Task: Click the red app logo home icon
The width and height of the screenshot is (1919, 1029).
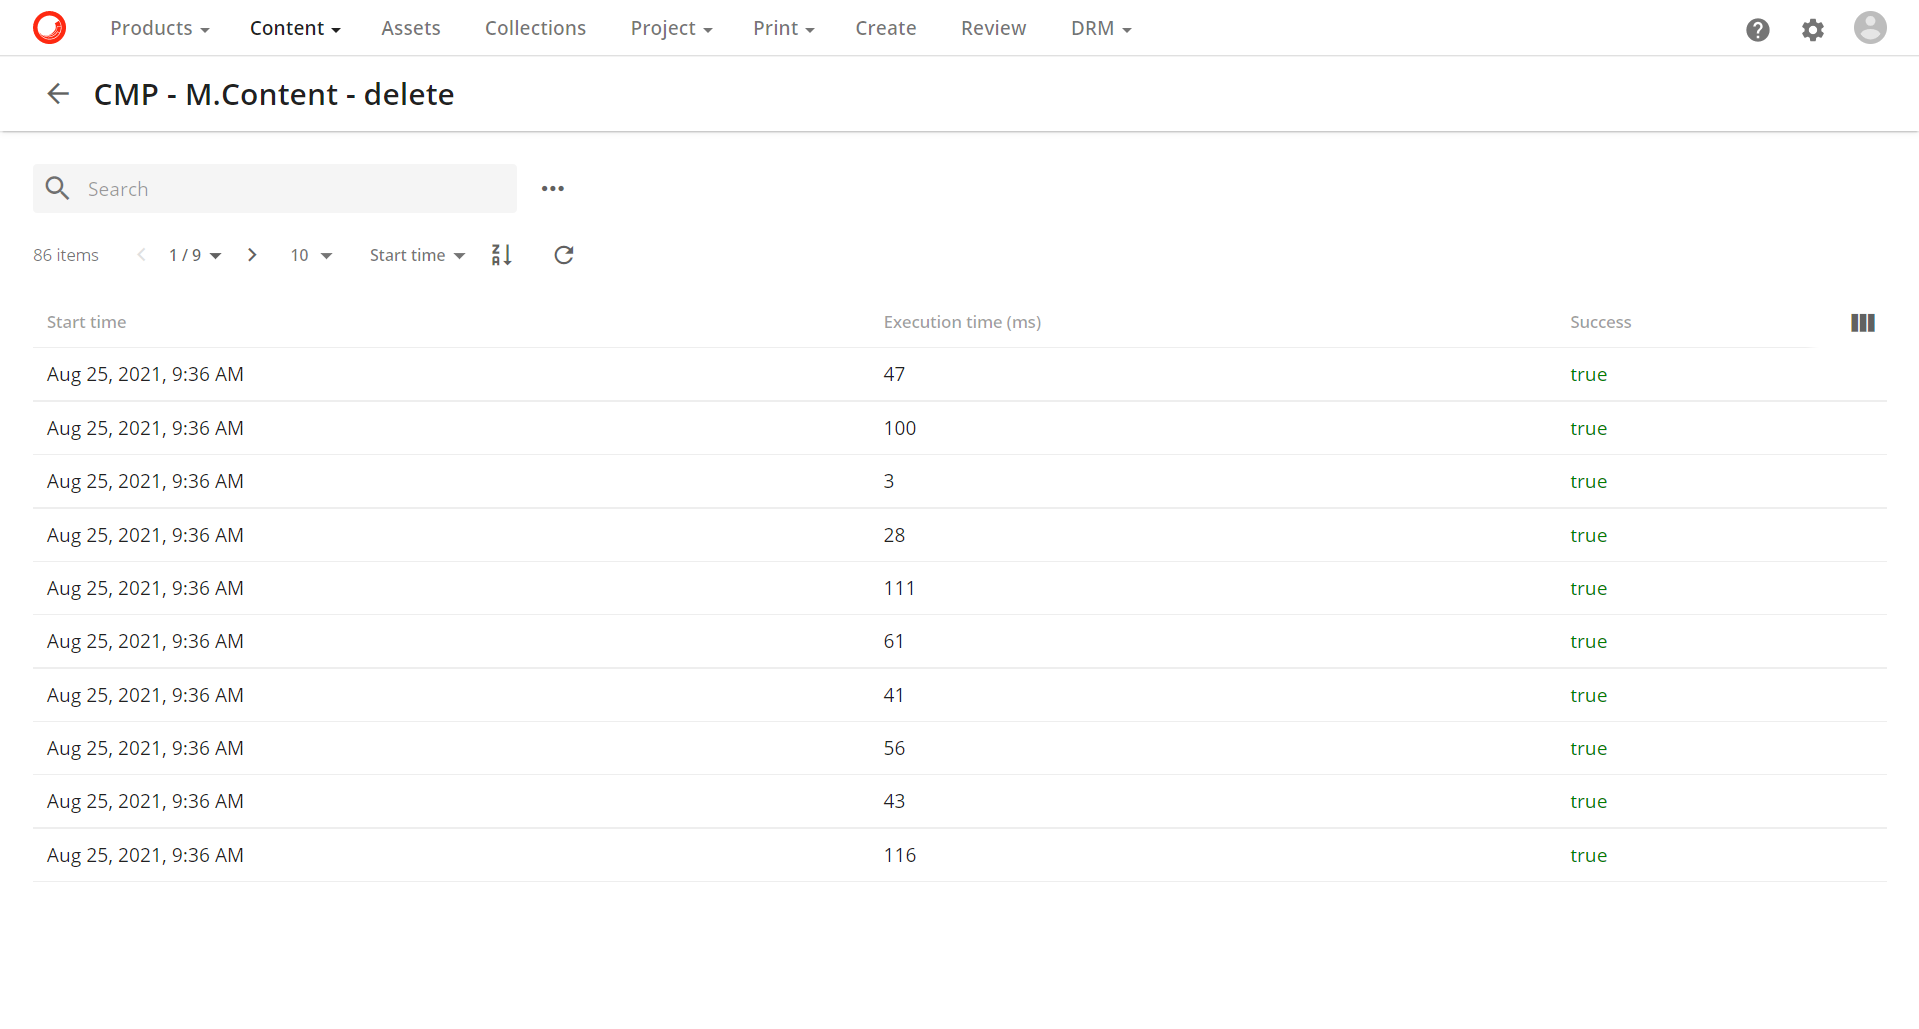Action: pyautogui.click(x=49, y=28)
